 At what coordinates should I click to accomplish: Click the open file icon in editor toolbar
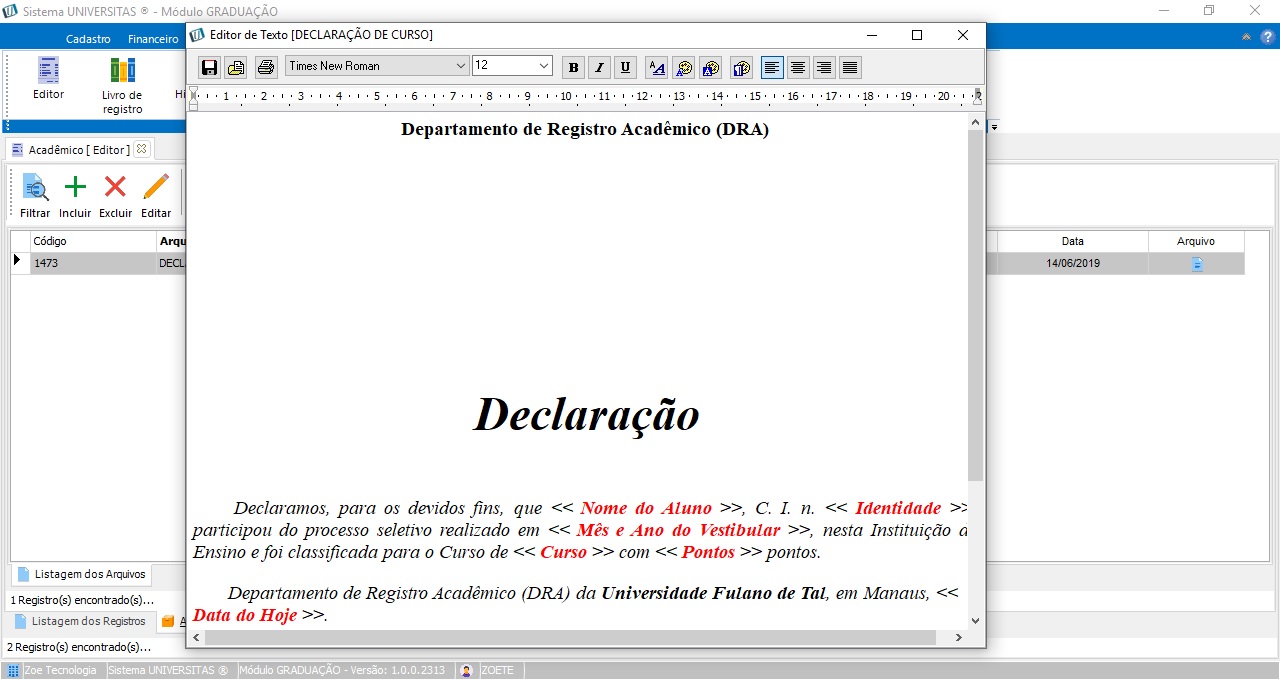click(236, 67)
